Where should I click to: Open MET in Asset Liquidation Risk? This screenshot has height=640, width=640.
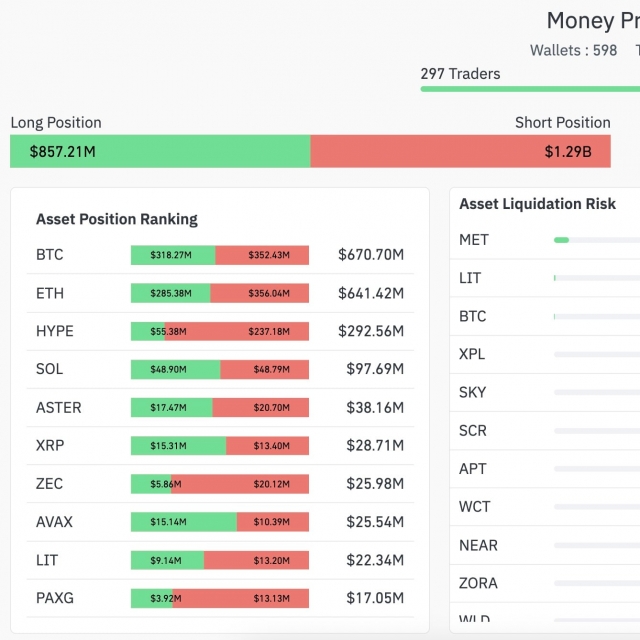click(x=474, y=240)
